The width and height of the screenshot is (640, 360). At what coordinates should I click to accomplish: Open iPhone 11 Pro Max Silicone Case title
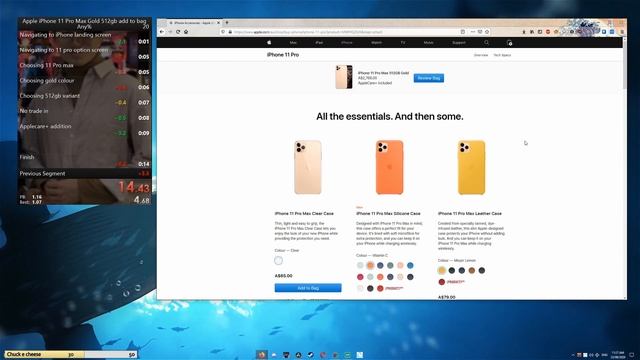388,213
